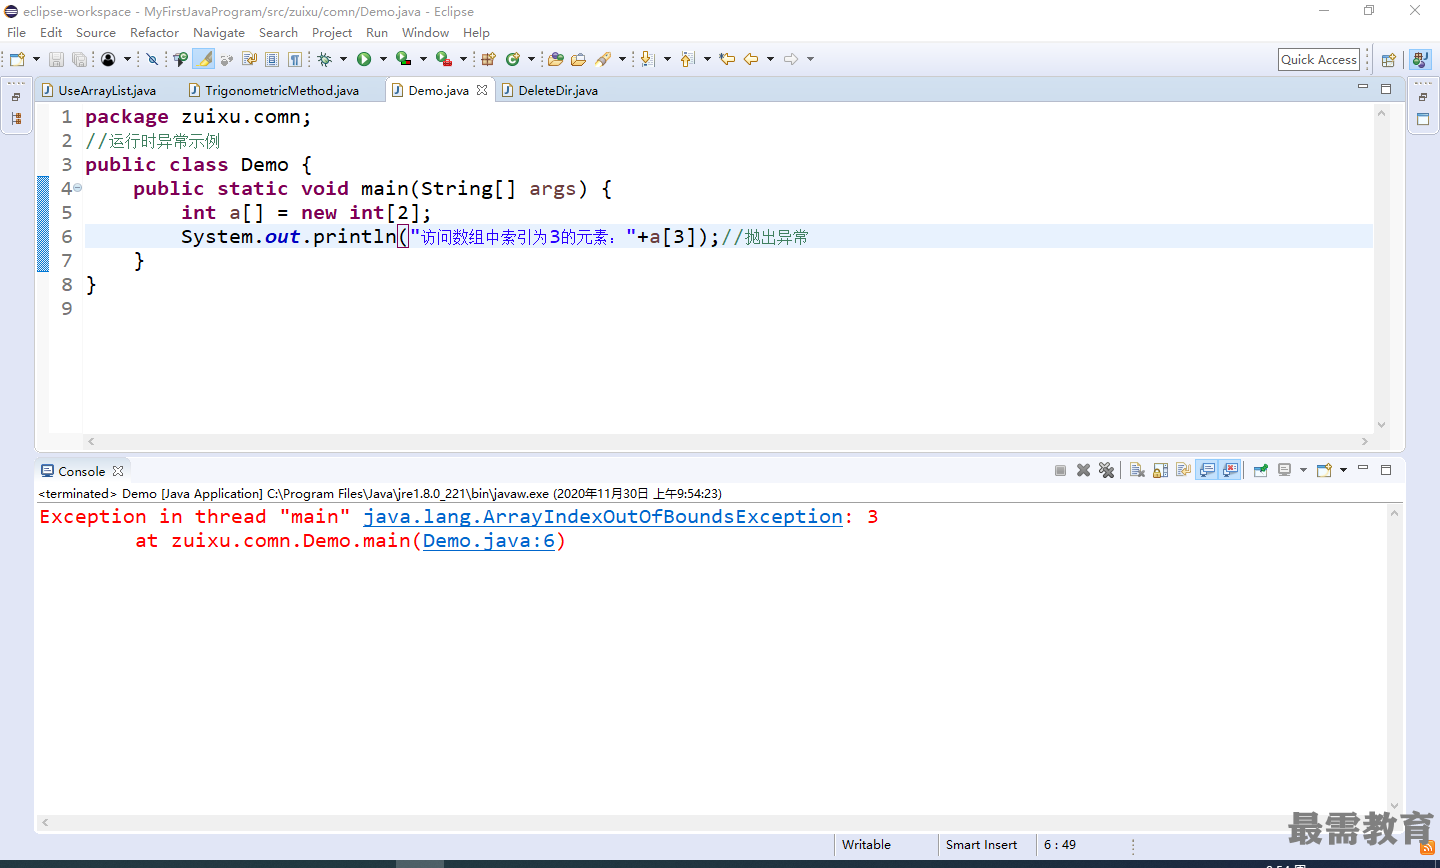Click the Back navigation arrow

click(751, 59)
